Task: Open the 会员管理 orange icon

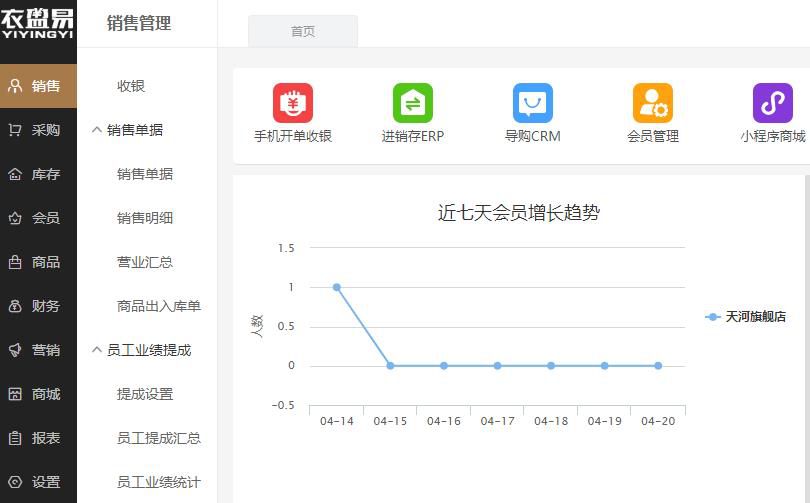Action: [x=652, y=104]
